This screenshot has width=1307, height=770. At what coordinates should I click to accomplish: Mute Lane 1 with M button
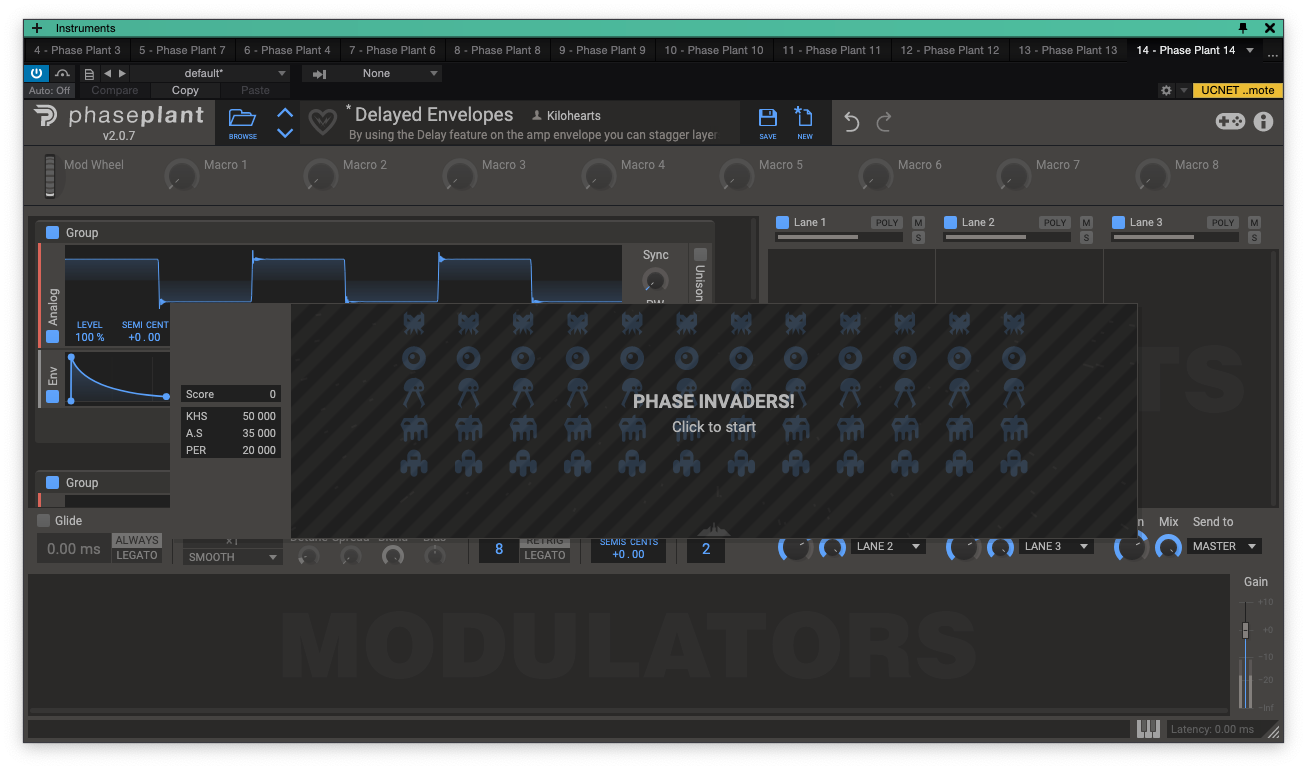point(918,222)
